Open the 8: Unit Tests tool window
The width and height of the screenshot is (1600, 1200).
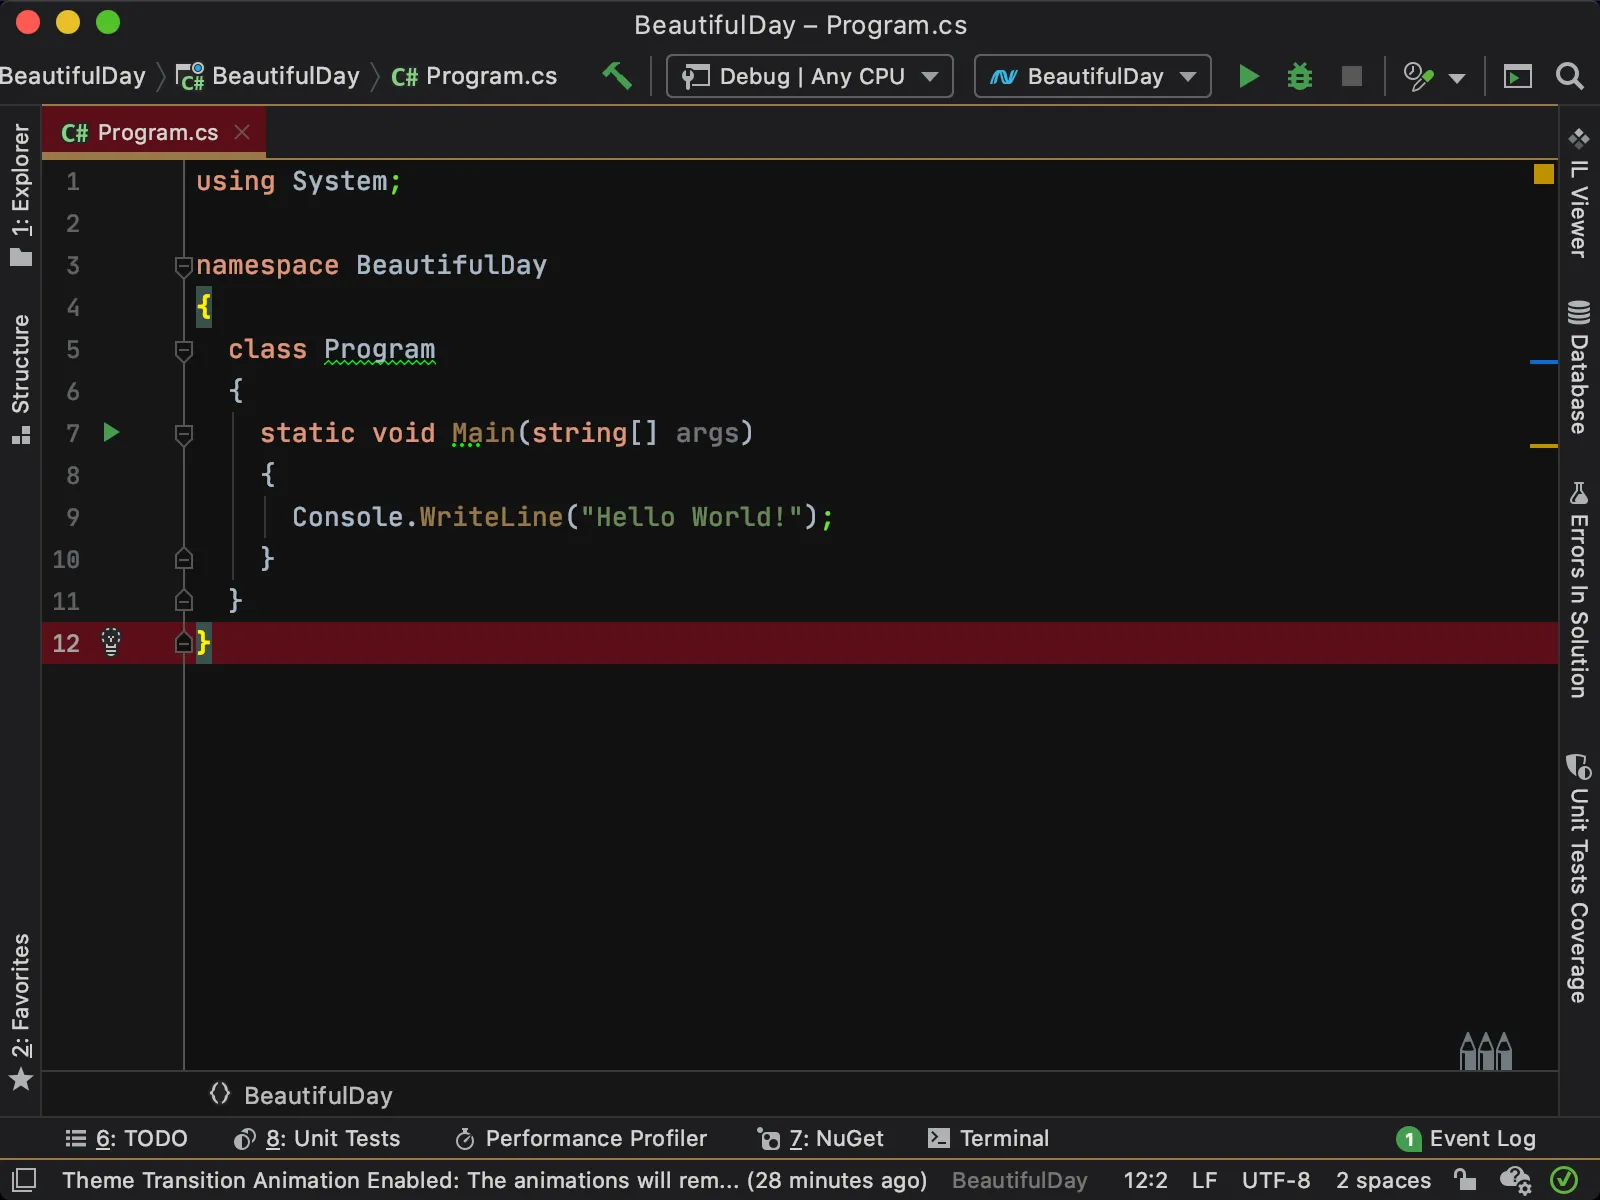click(317, 1138)
